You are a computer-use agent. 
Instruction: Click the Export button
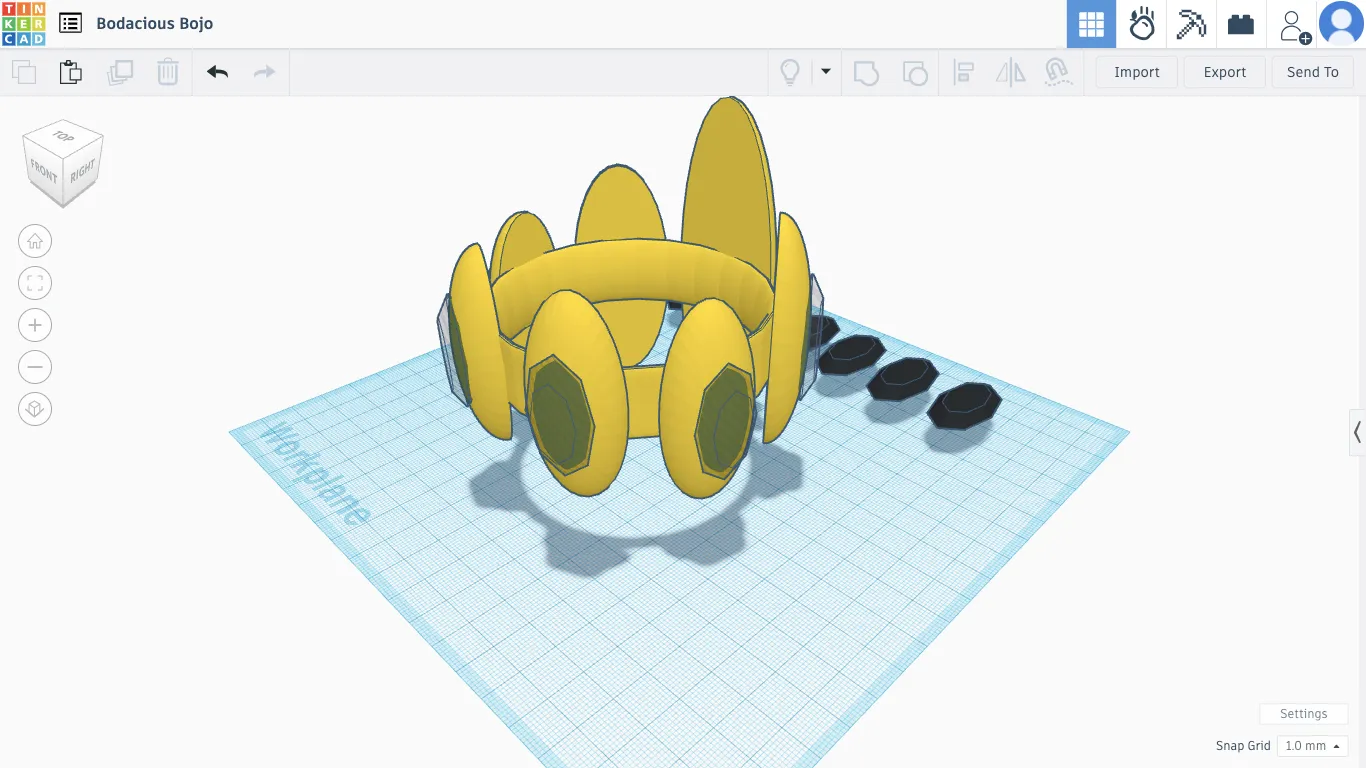1224,72
